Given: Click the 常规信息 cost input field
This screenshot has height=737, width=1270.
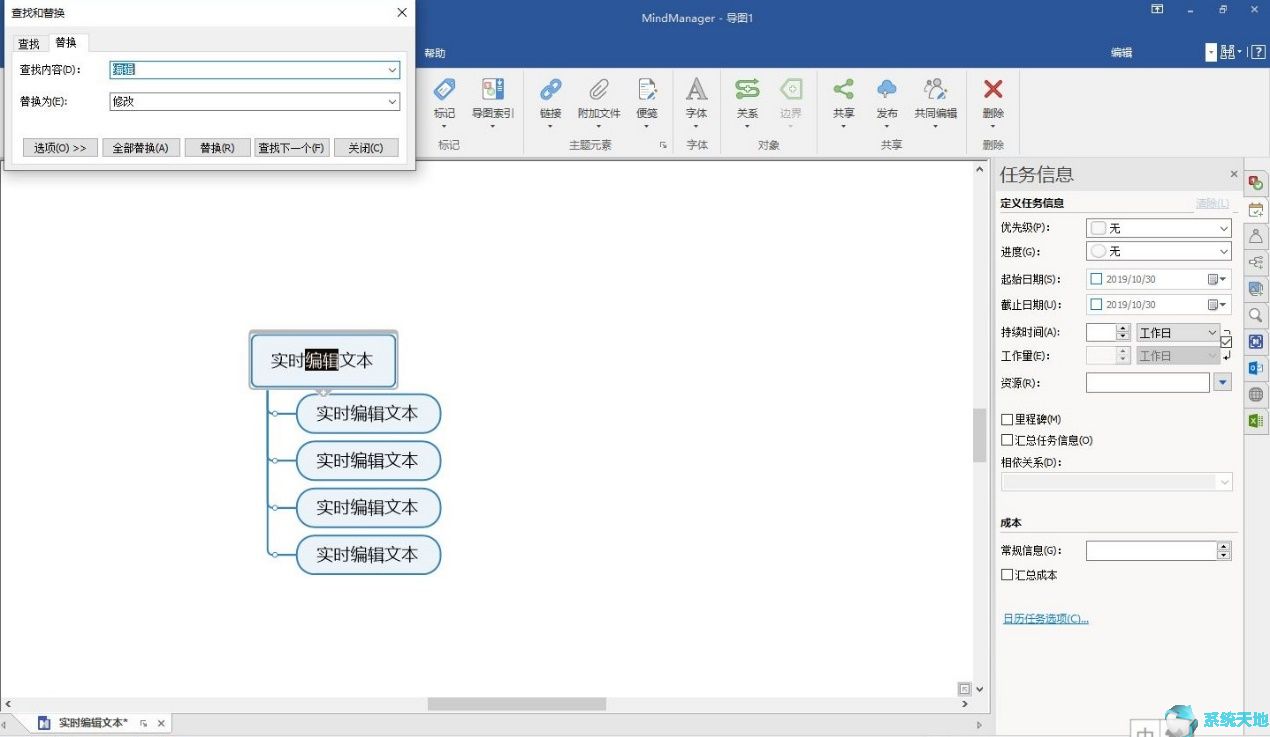Looking at the screenshot, I should [x=1151, y=551].
